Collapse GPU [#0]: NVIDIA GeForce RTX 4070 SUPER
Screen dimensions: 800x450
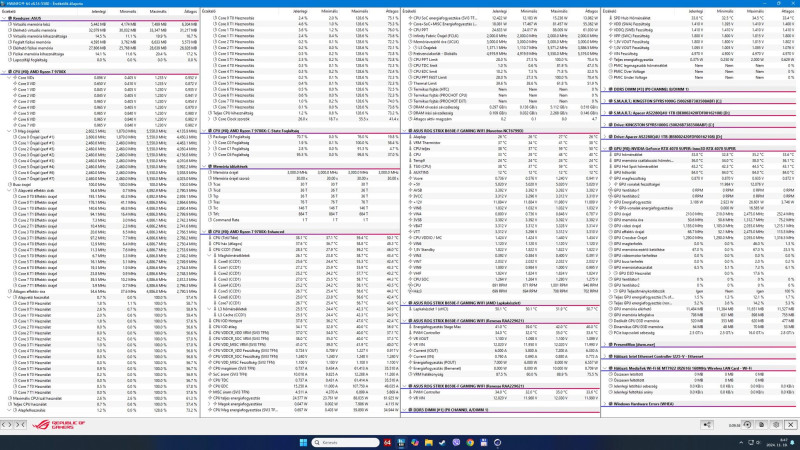[x=605, y=149]
